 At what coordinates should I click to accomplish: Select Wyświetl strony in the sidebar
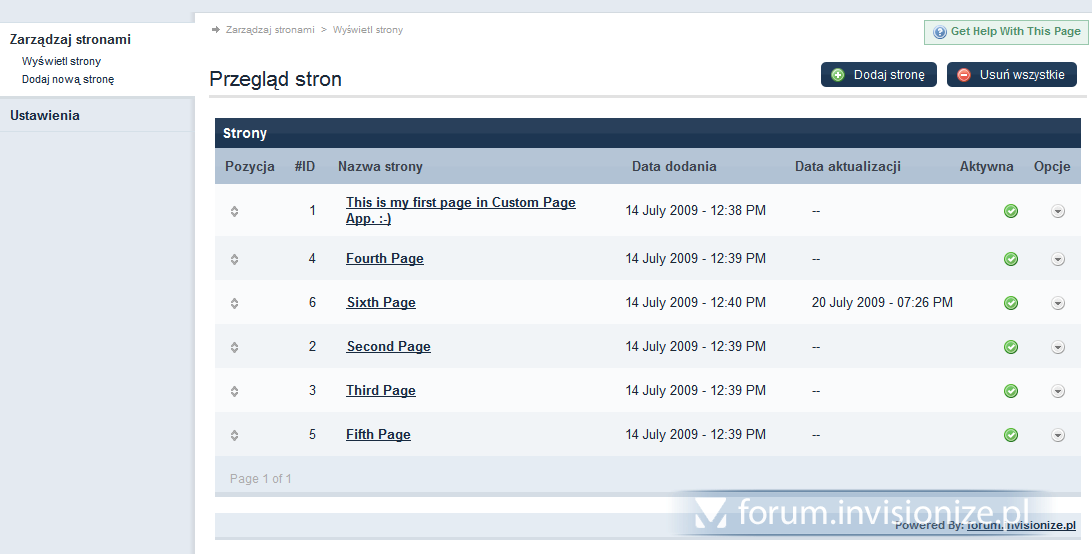(x=61, y=61)
